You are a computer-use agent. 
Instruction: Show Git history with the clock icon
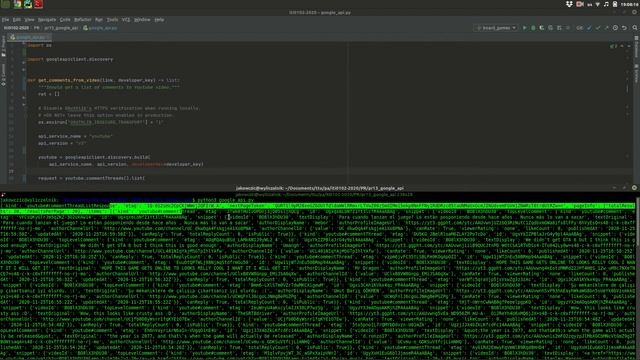[615, 28]
